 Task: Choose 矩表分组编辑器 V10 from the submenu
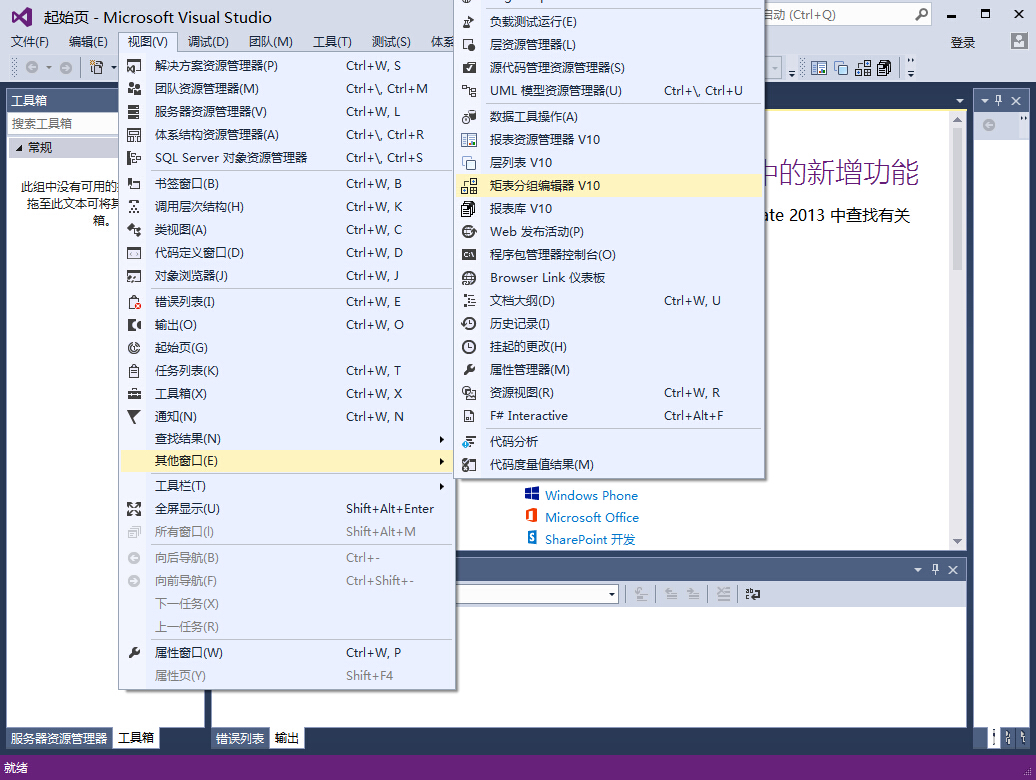click(x=609, y=186)
